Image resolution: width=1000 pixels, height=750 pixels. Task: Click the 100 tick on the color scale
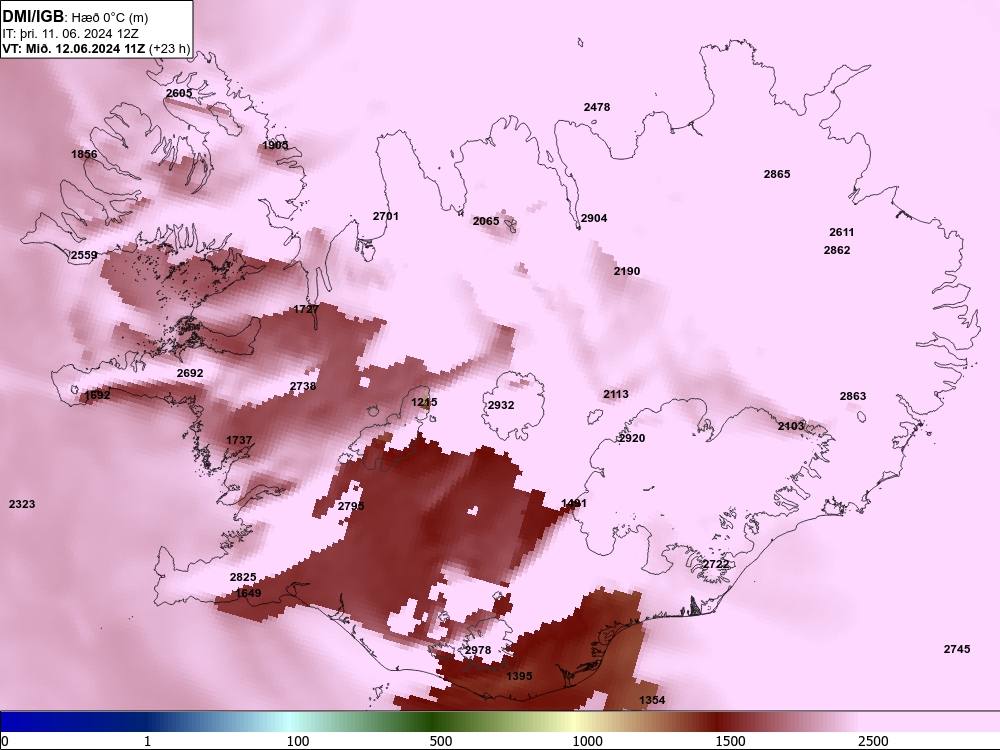[x=298, y=741]
